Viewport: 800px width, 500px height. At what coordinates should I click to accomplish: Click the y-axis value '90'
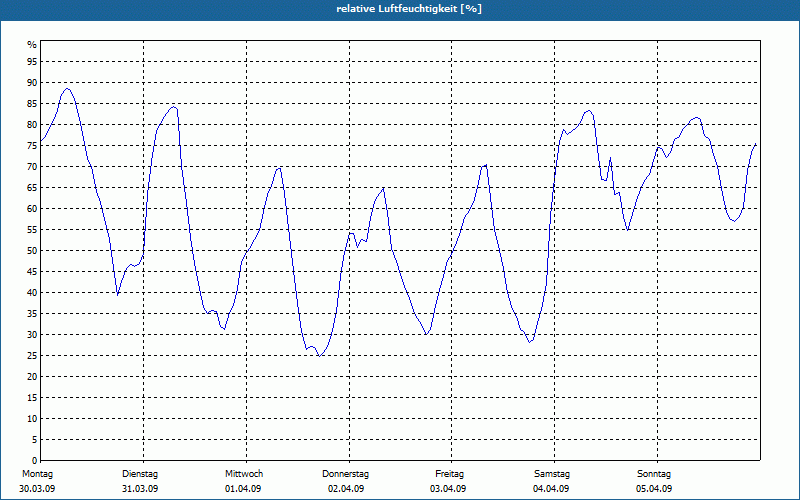click(32, 83)
